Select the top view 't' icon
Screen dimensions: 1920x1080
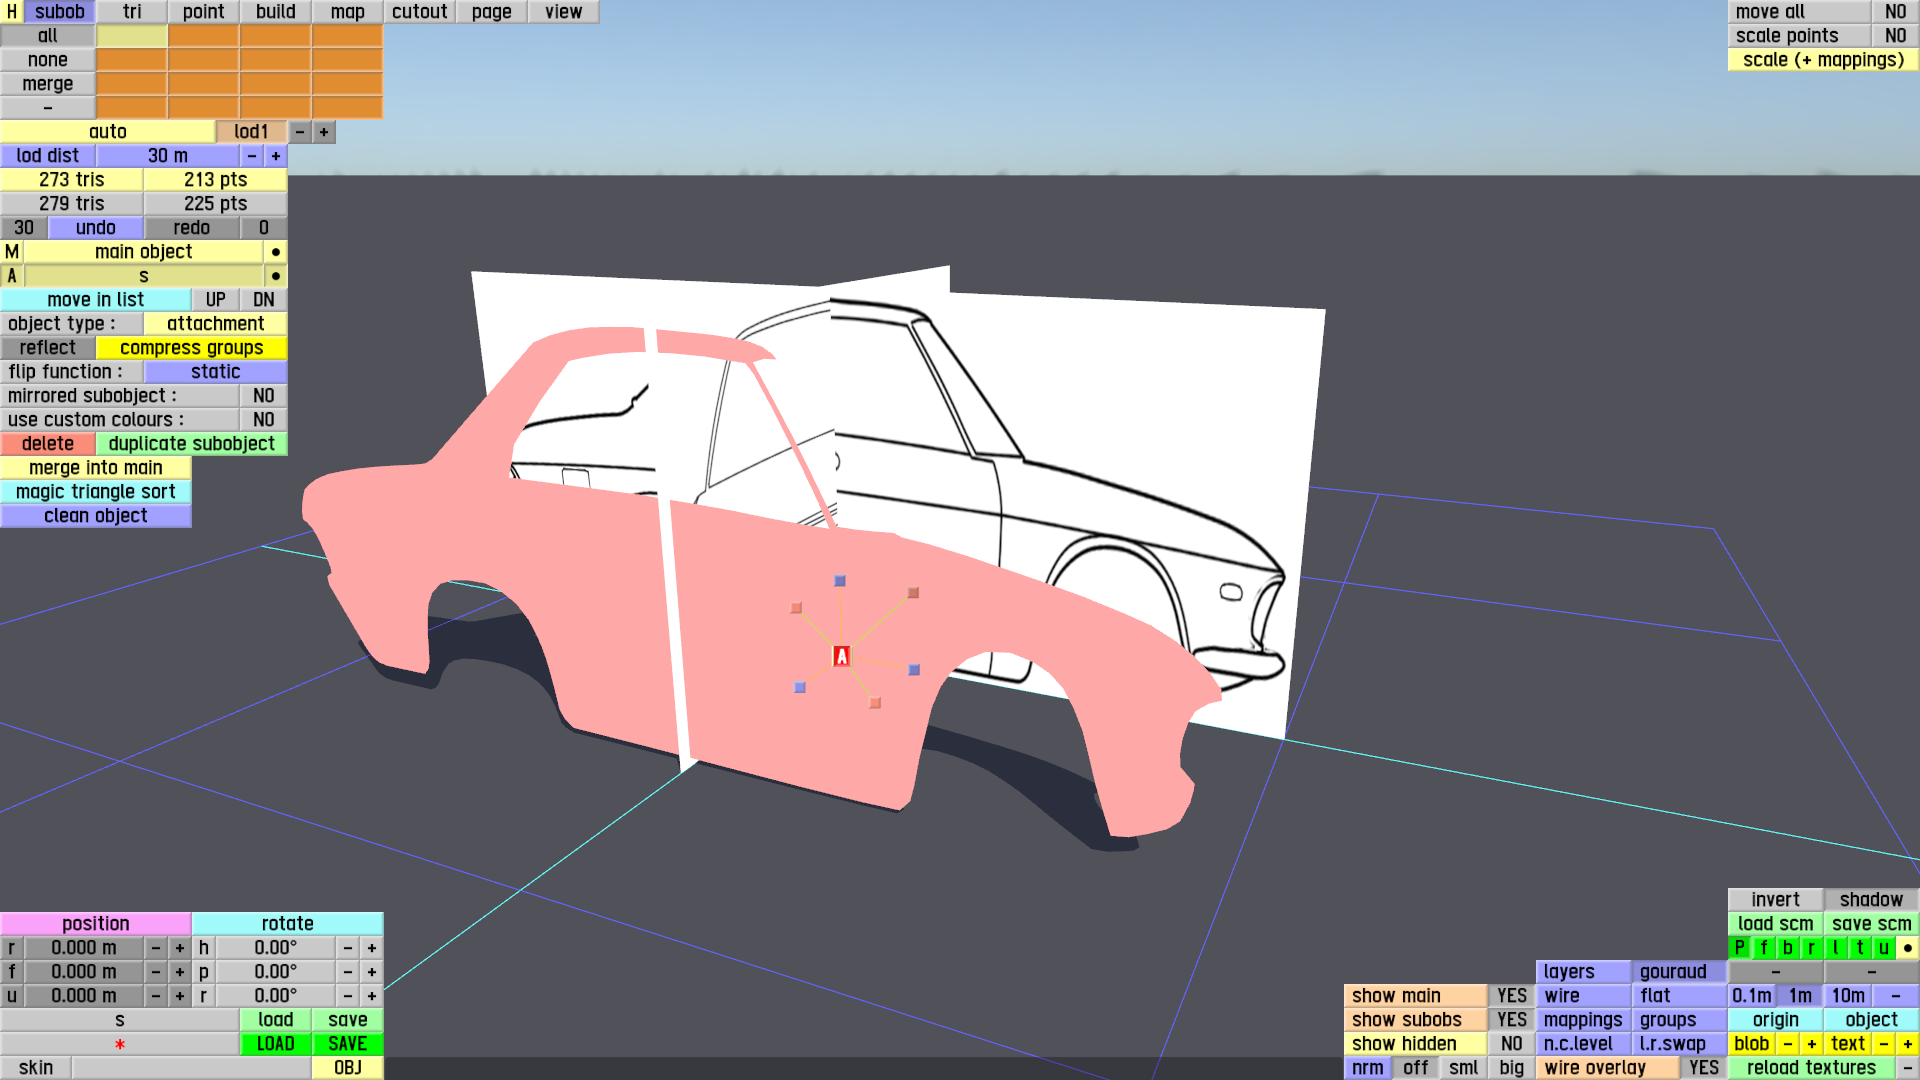[1860, 948]
